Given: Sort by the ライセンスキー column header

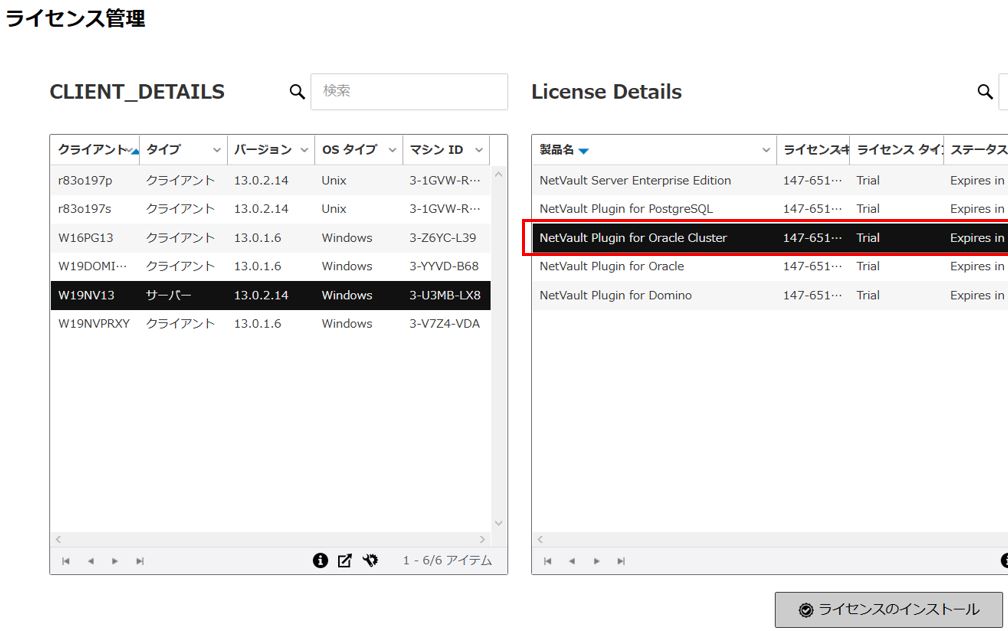Looking at the screenshot, I should click(814, 150).
